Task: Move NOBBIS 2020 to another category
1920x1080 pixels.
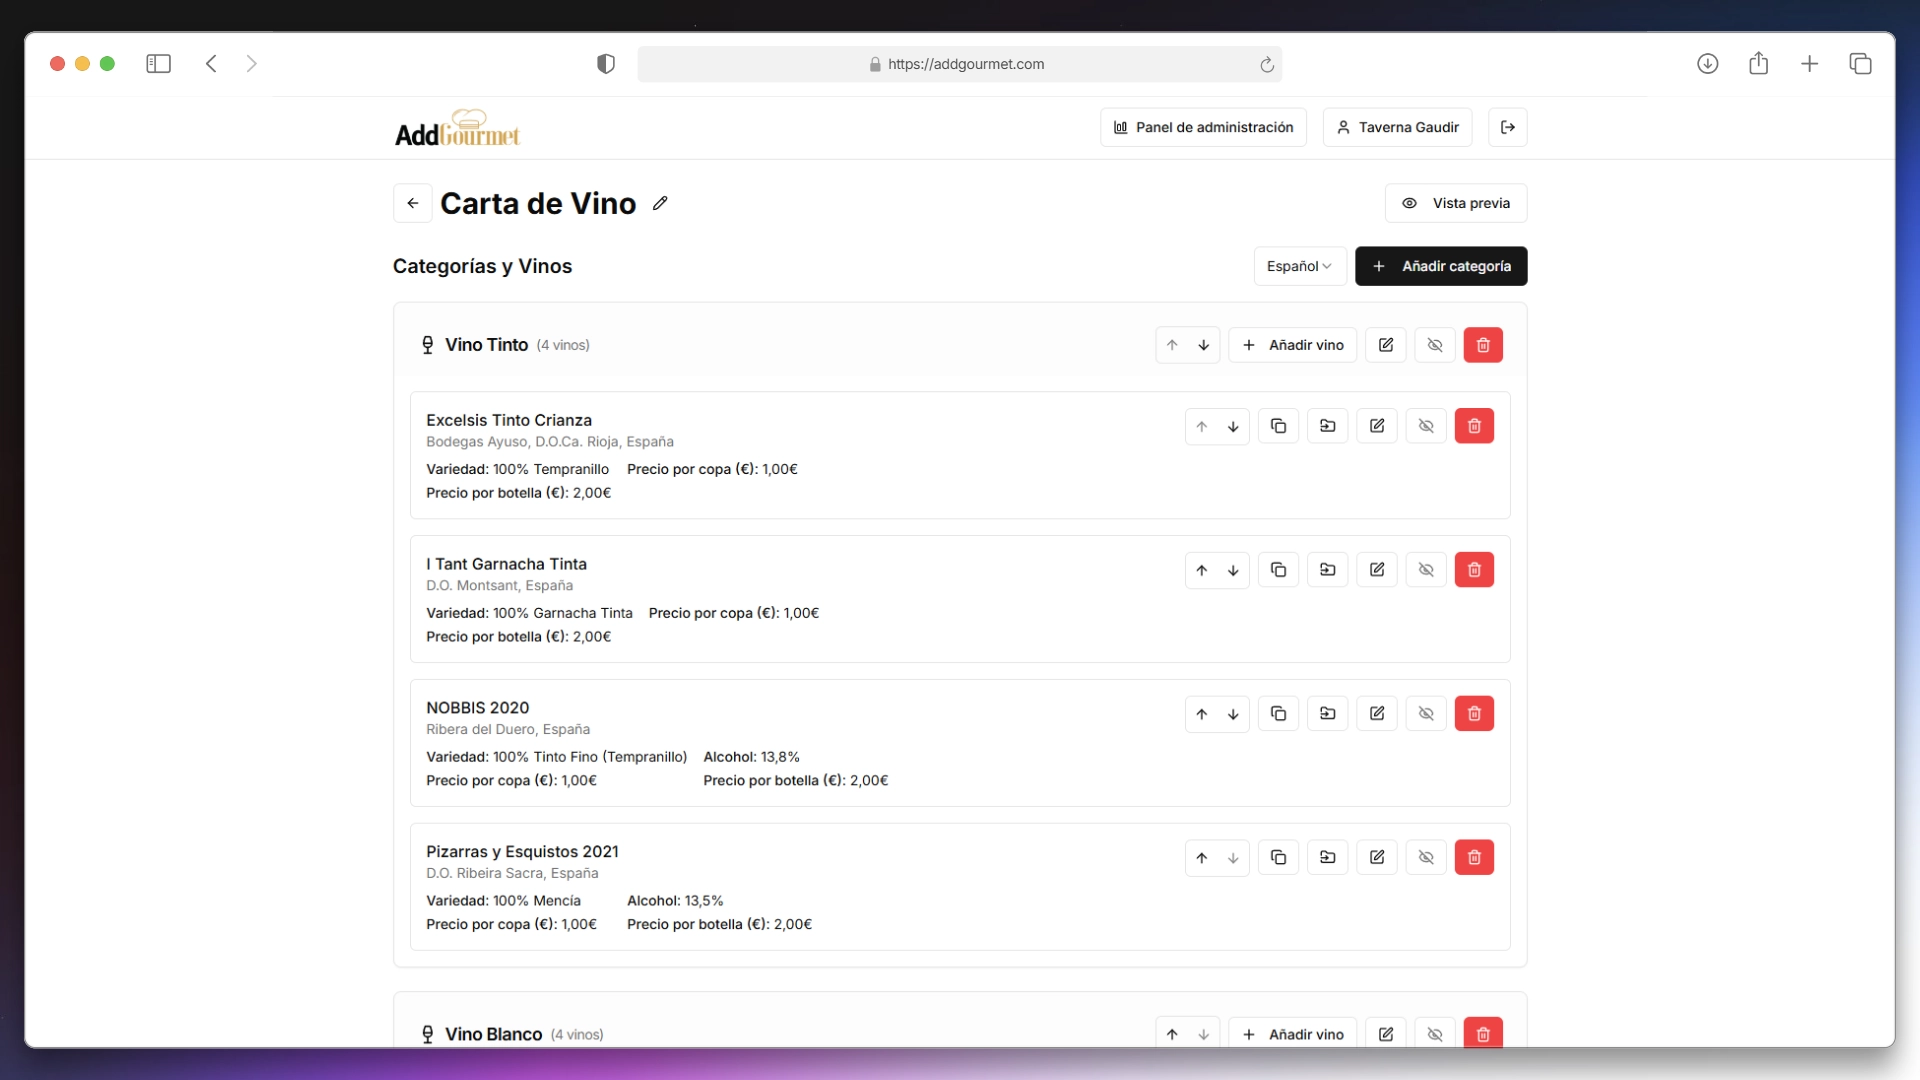Action: pyautogui.click(x=1328, y=714)
